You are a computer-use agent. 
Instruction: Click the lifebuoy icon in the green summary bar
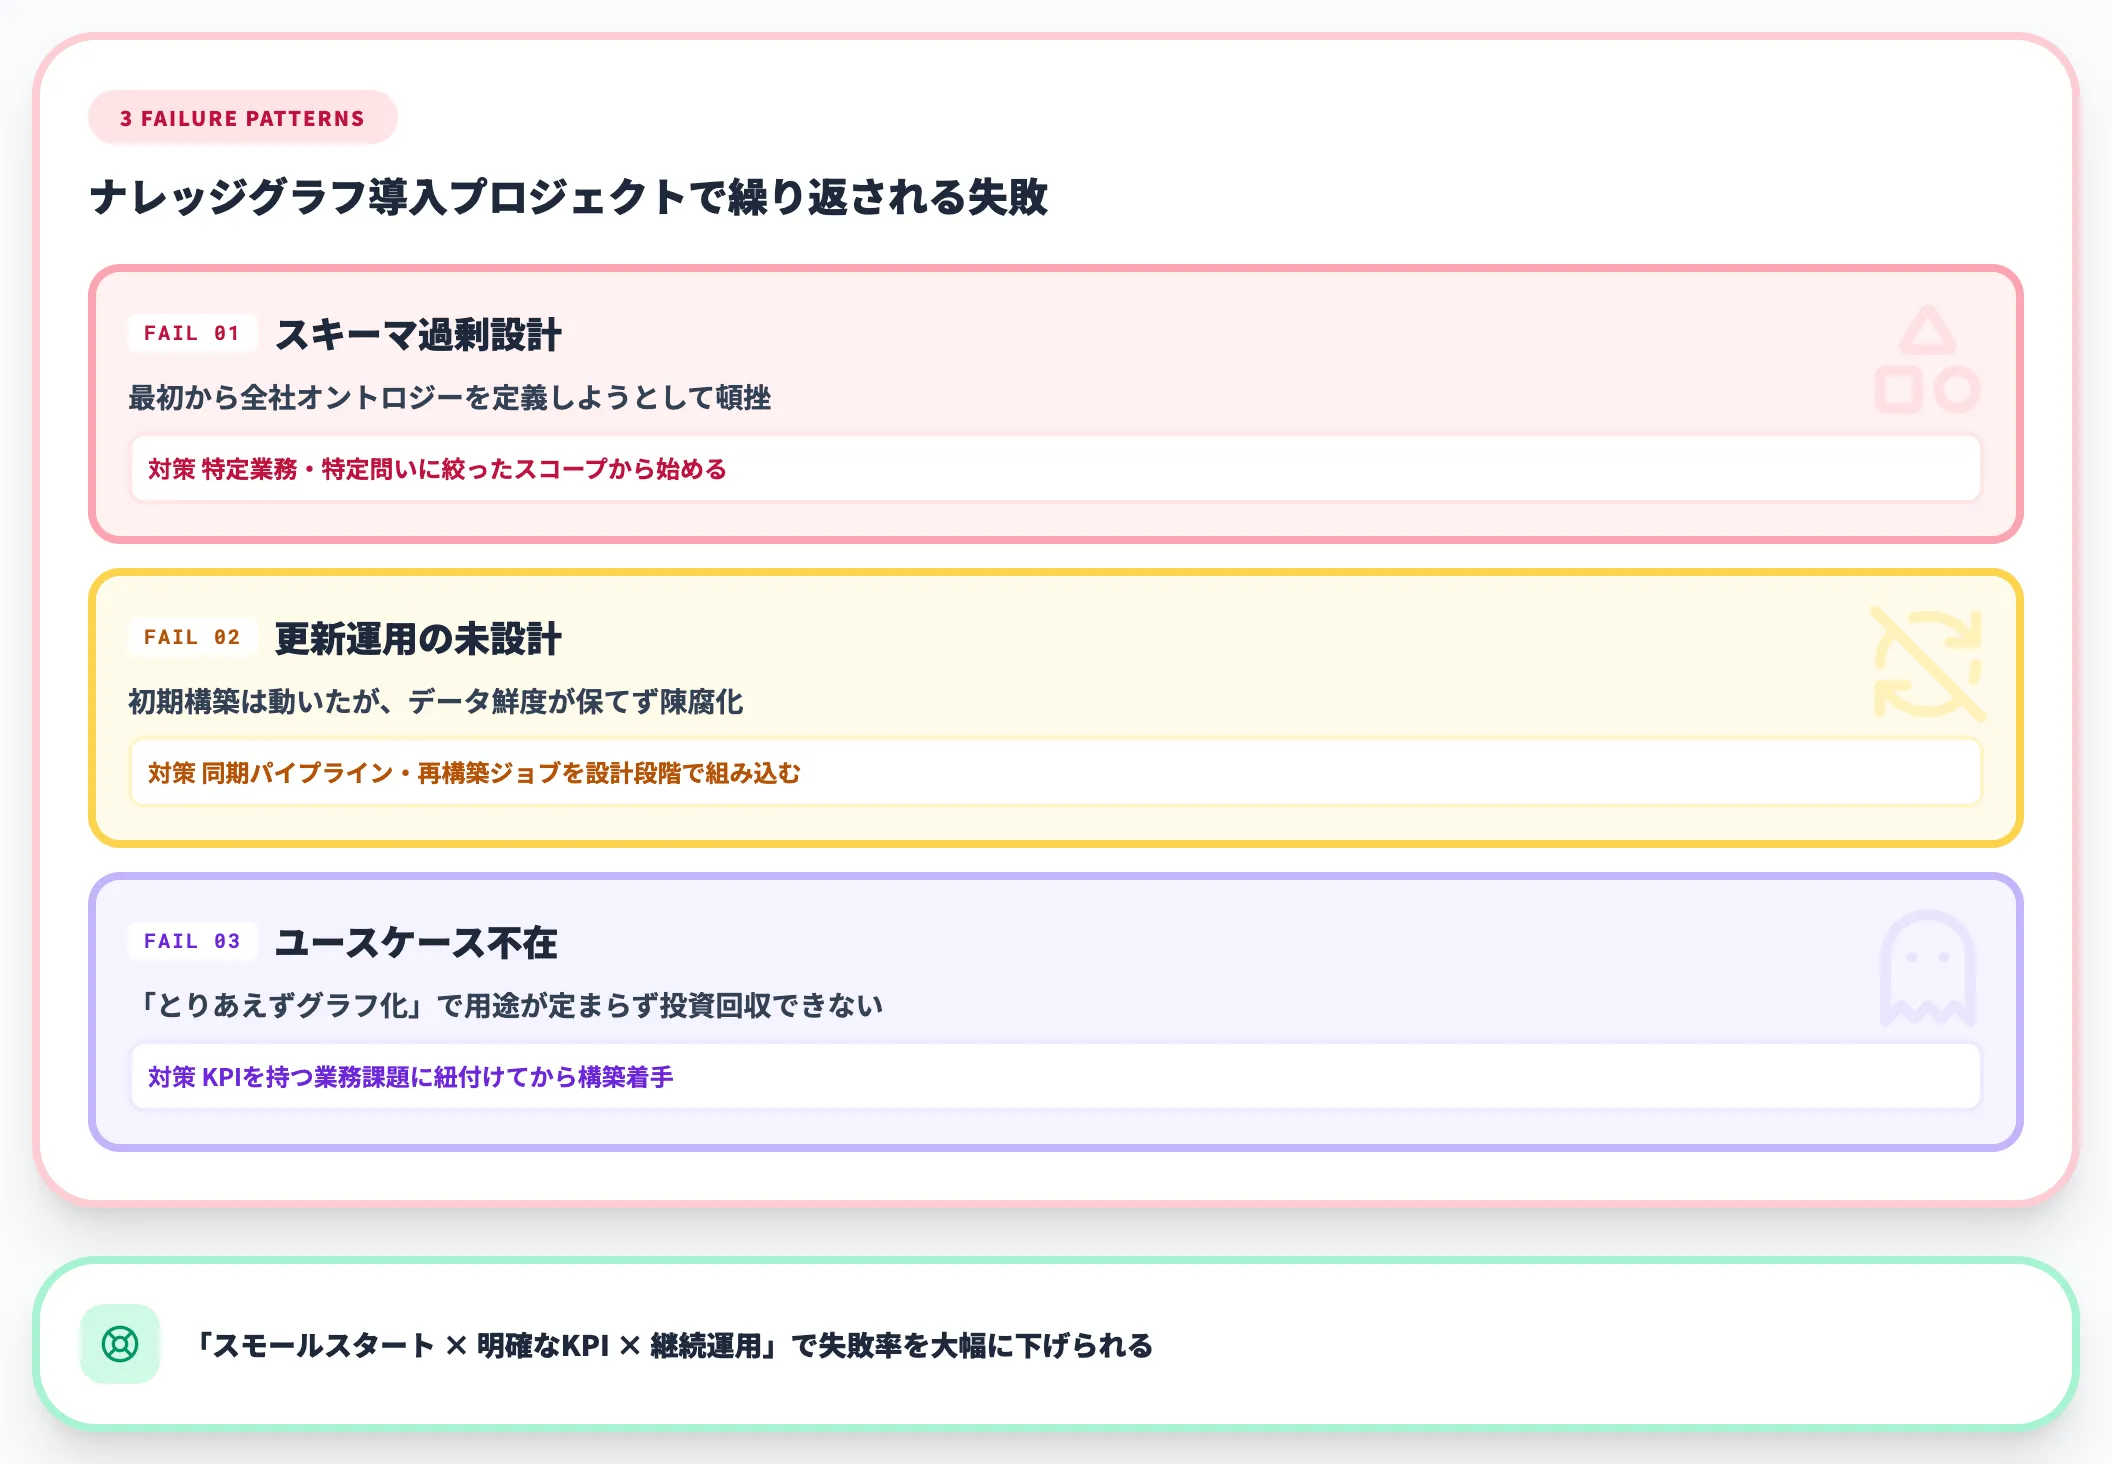pos(119,1345)
